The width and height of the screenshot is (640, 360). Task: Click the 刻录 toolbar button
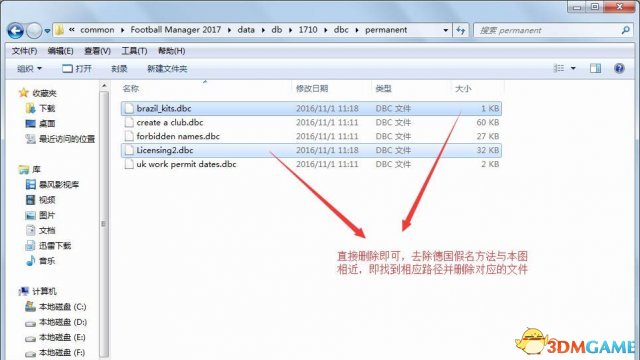[x=119, y=69]
